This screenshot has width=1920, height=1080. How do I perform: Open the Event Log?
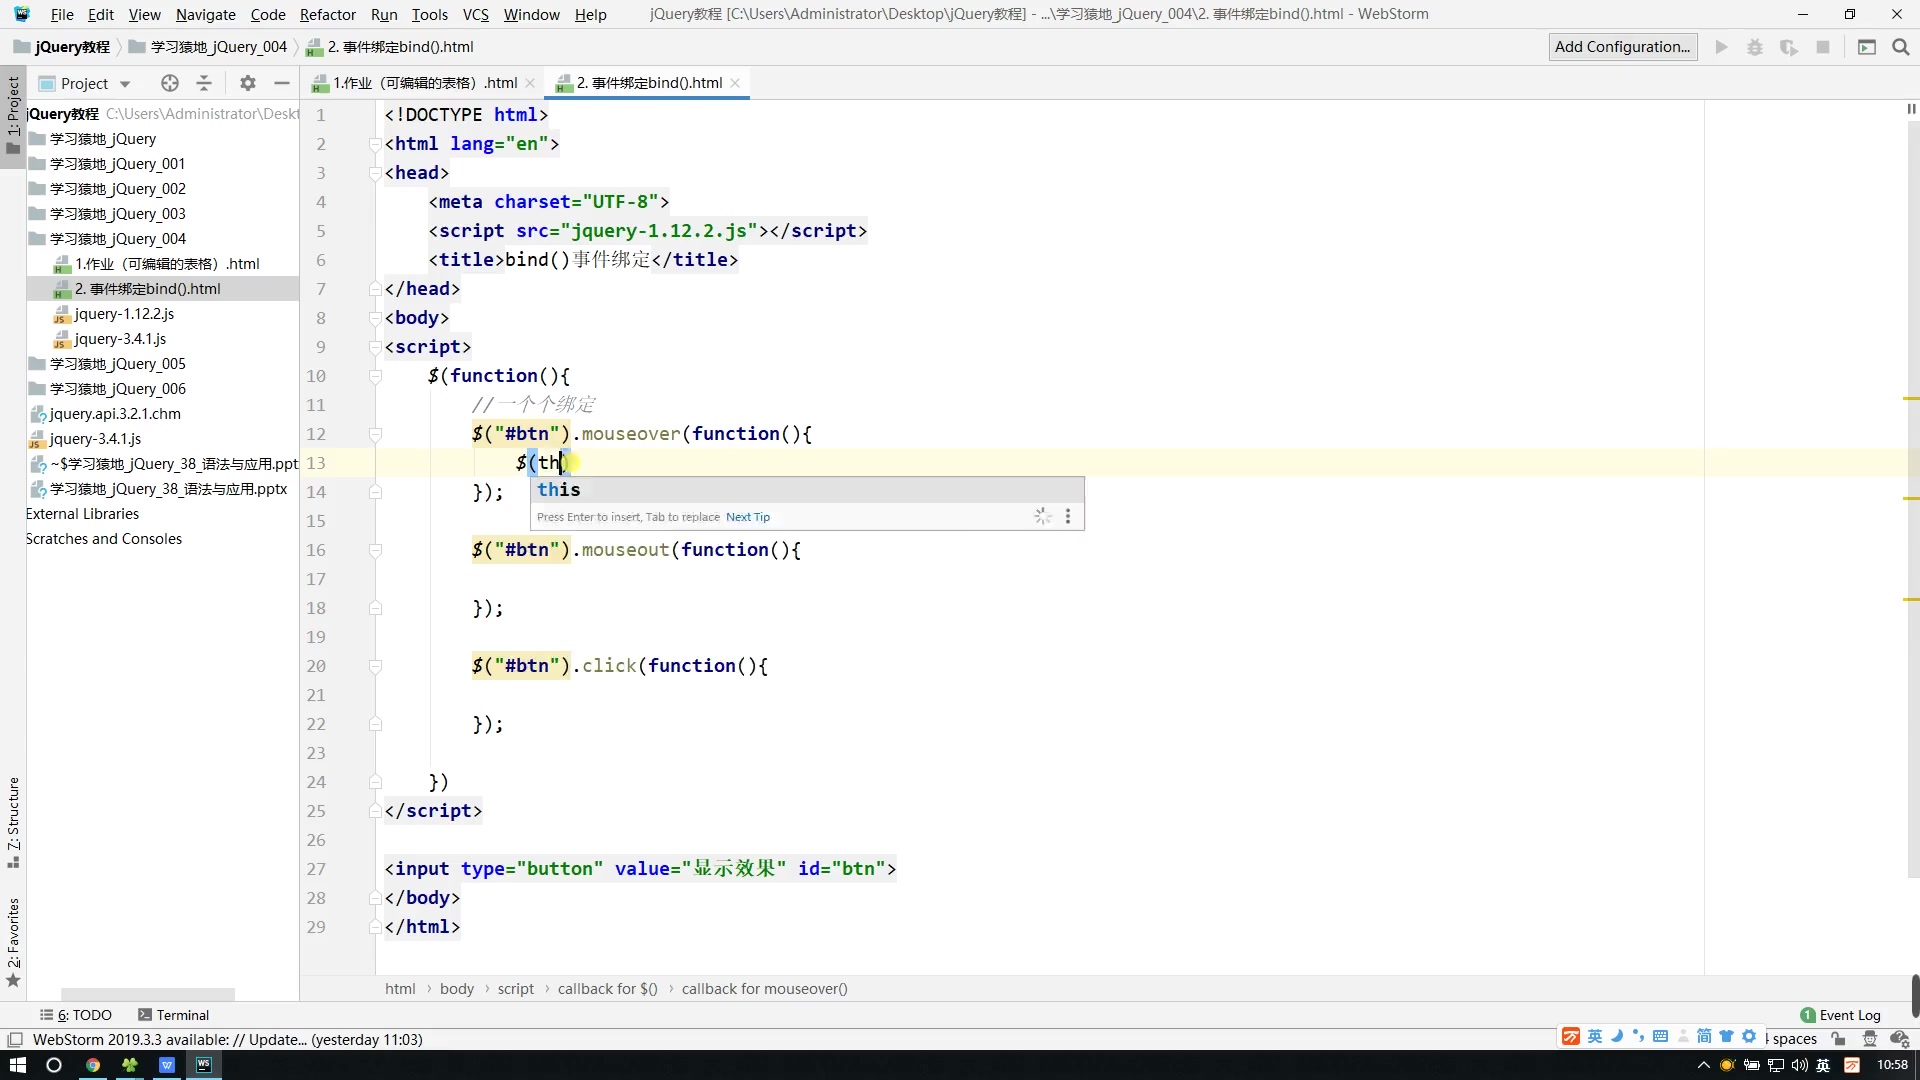(1840, 1015)
